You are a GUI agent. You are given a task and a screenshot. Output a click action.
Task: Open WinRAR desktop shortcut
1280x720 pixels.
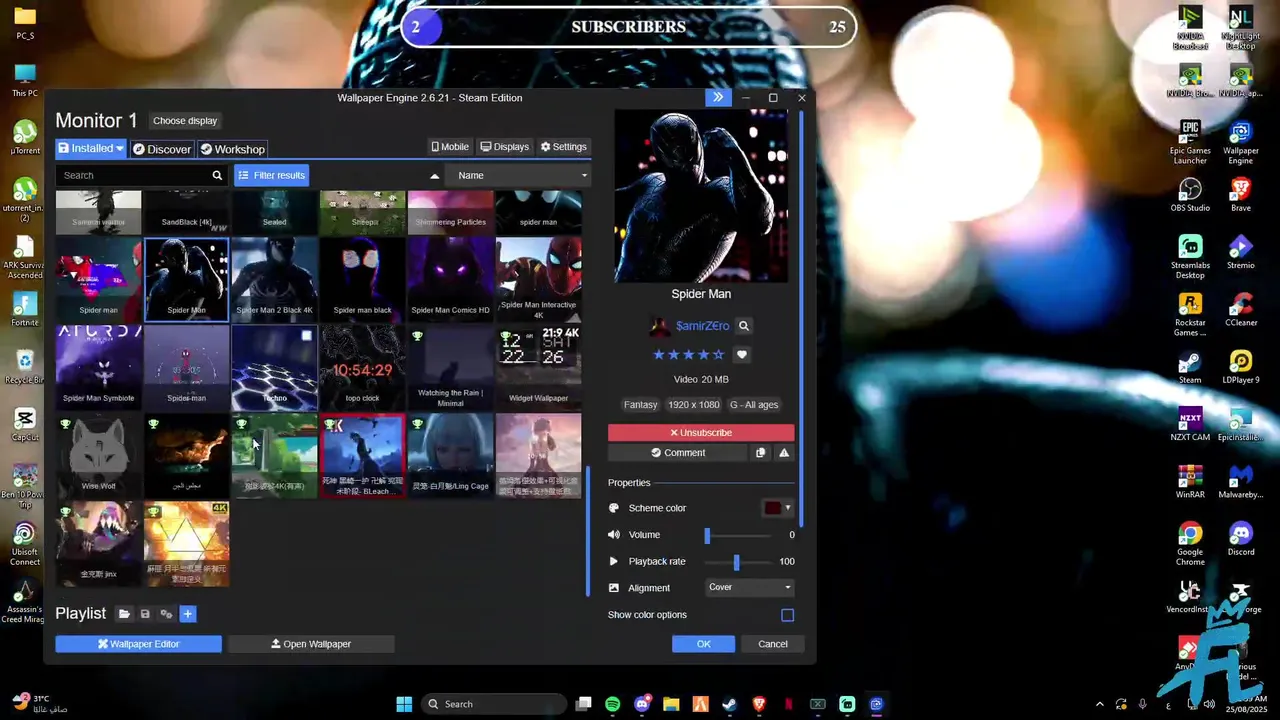coord(1190,482)
